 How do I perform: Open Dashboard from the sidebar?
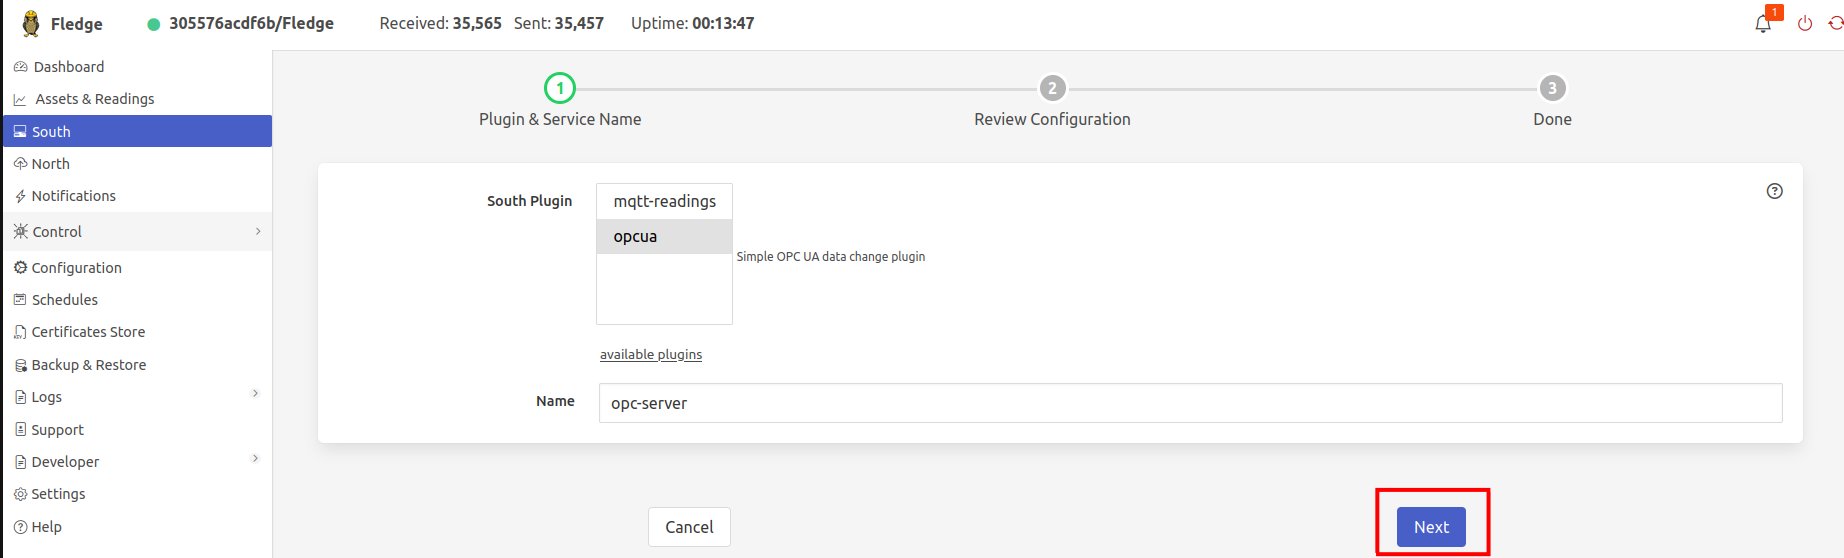[x=68, y=67]
